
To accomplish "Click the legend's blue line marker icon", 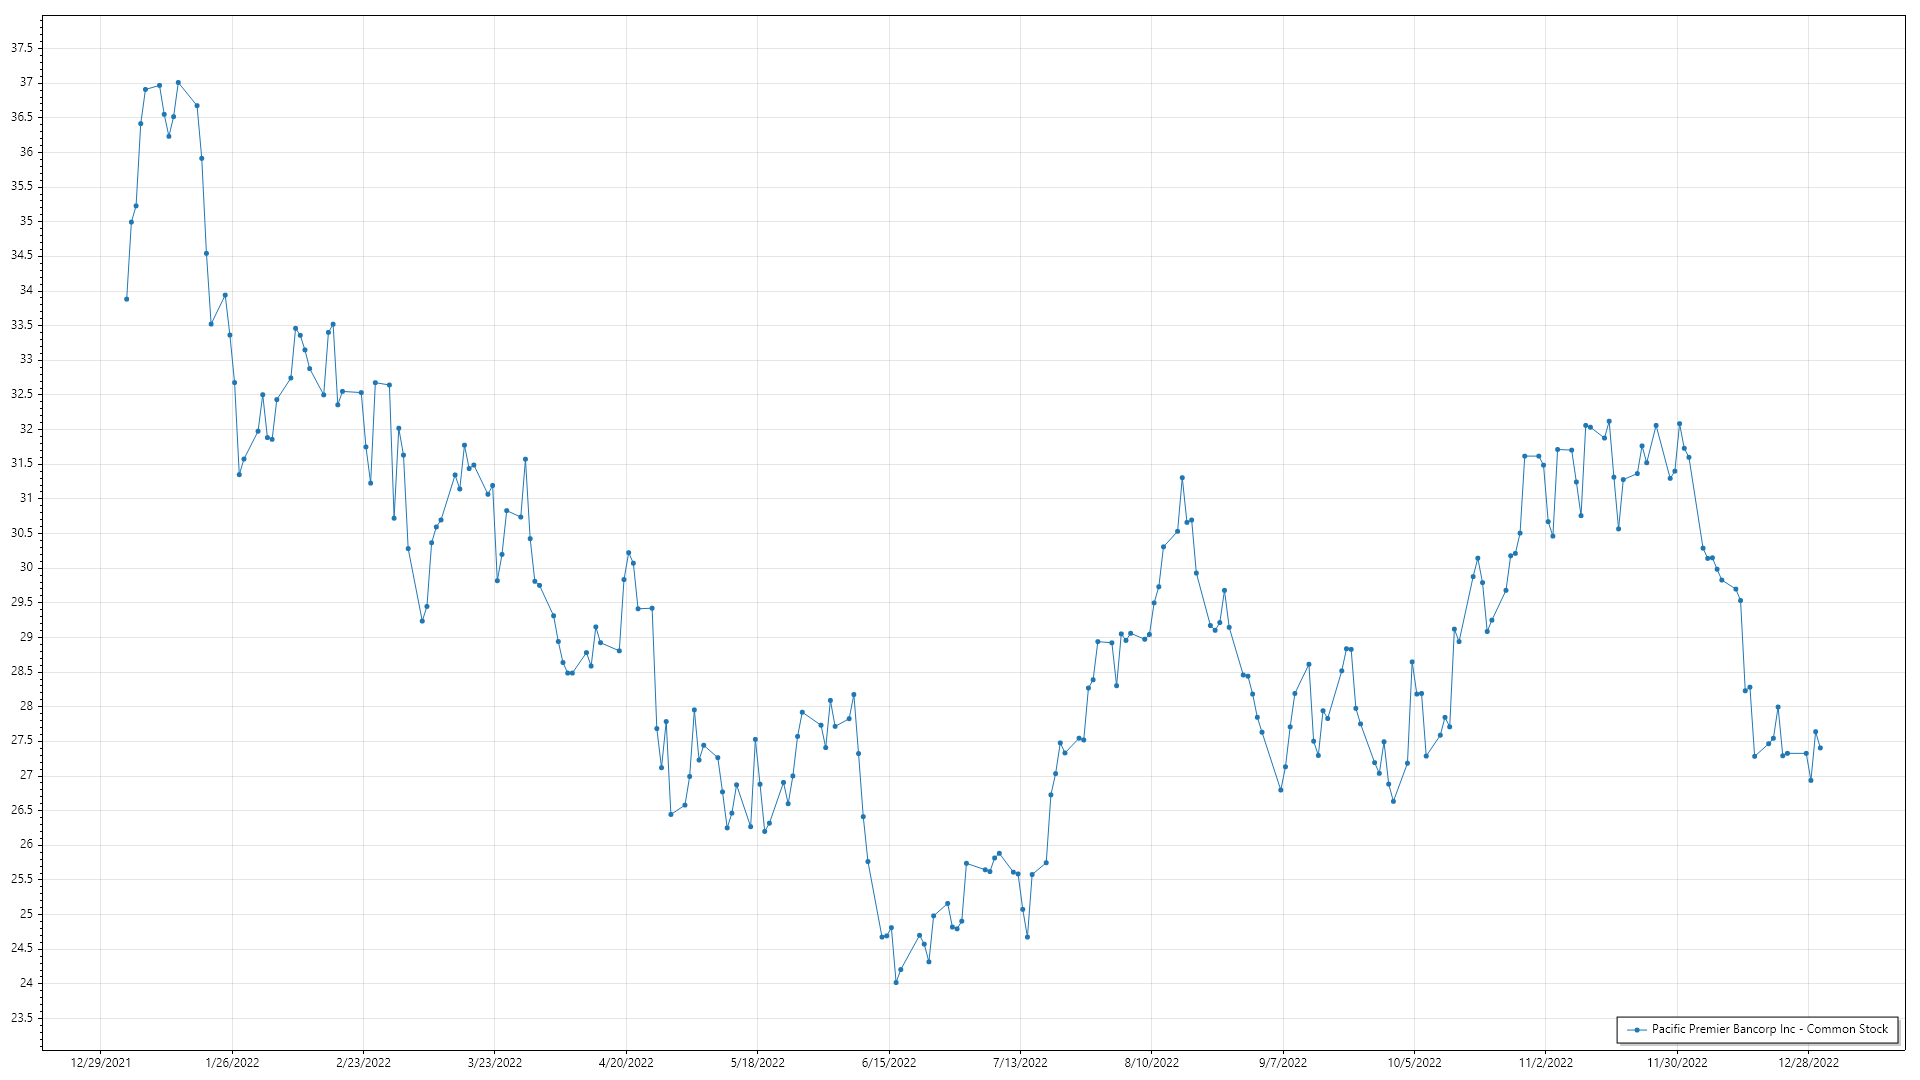I will pos(1637,1029).
